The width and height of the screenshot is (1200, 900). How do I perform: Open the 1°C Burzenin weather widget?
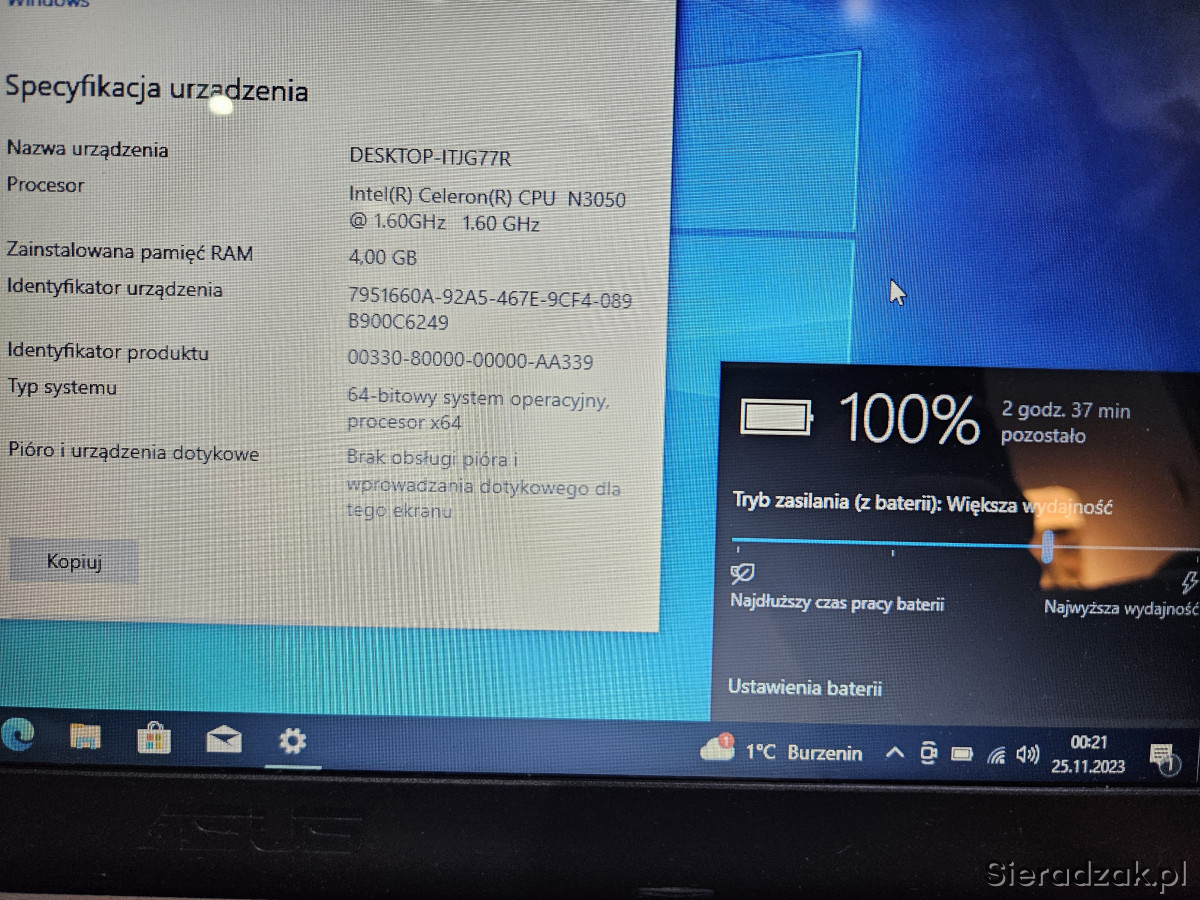pos(781,752)
